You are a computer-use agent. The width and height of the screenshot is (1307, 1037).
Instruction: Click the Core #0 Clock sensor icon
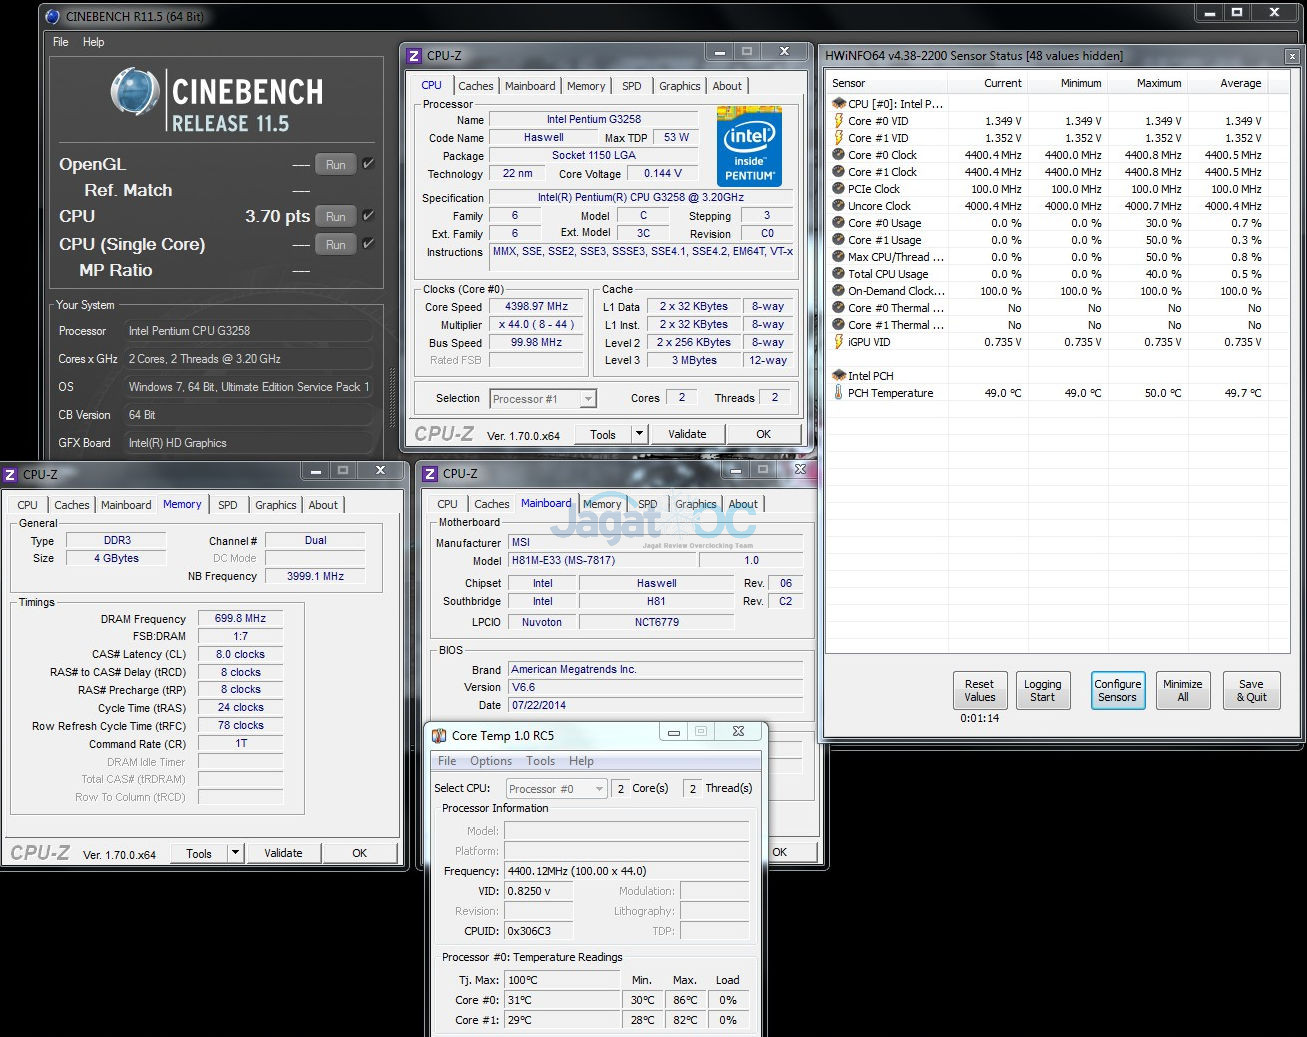click(839, 155)
